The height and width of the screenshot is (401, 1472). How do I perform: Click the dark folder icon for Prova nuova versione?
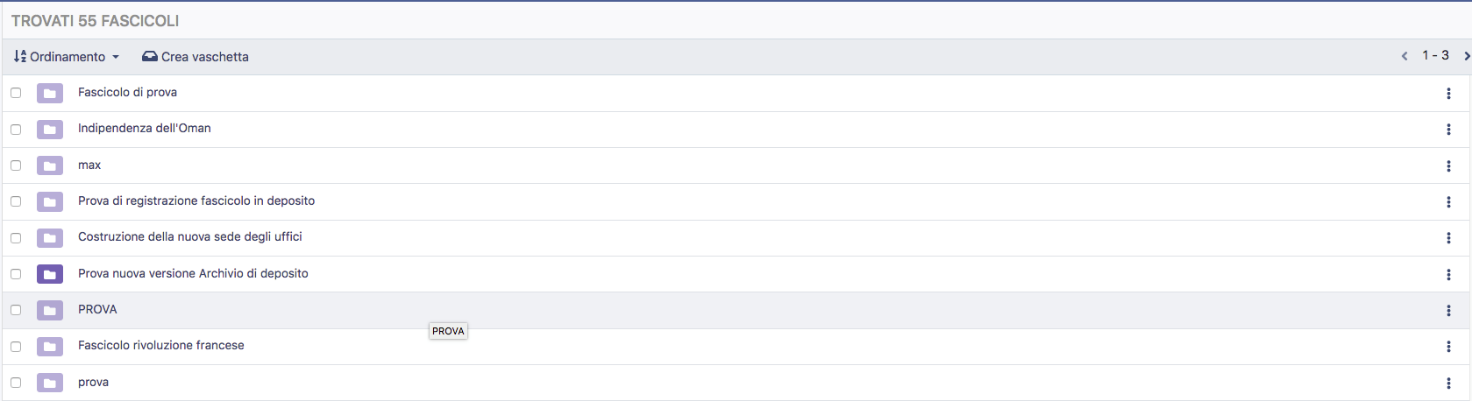(x=49, y=274)
